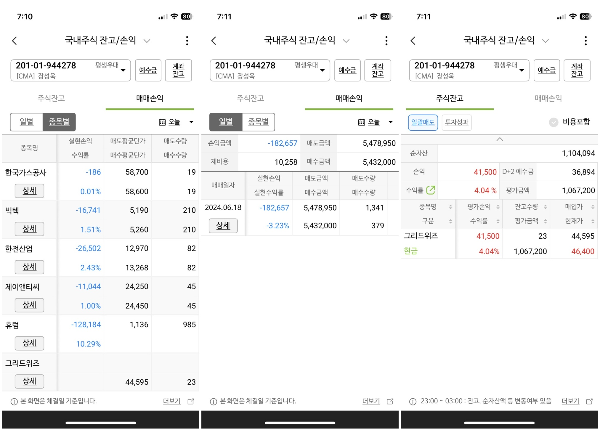Click the info icon before 23:00 notice, right screen
This screenshot has width=600, height=430.
point(412,401)
